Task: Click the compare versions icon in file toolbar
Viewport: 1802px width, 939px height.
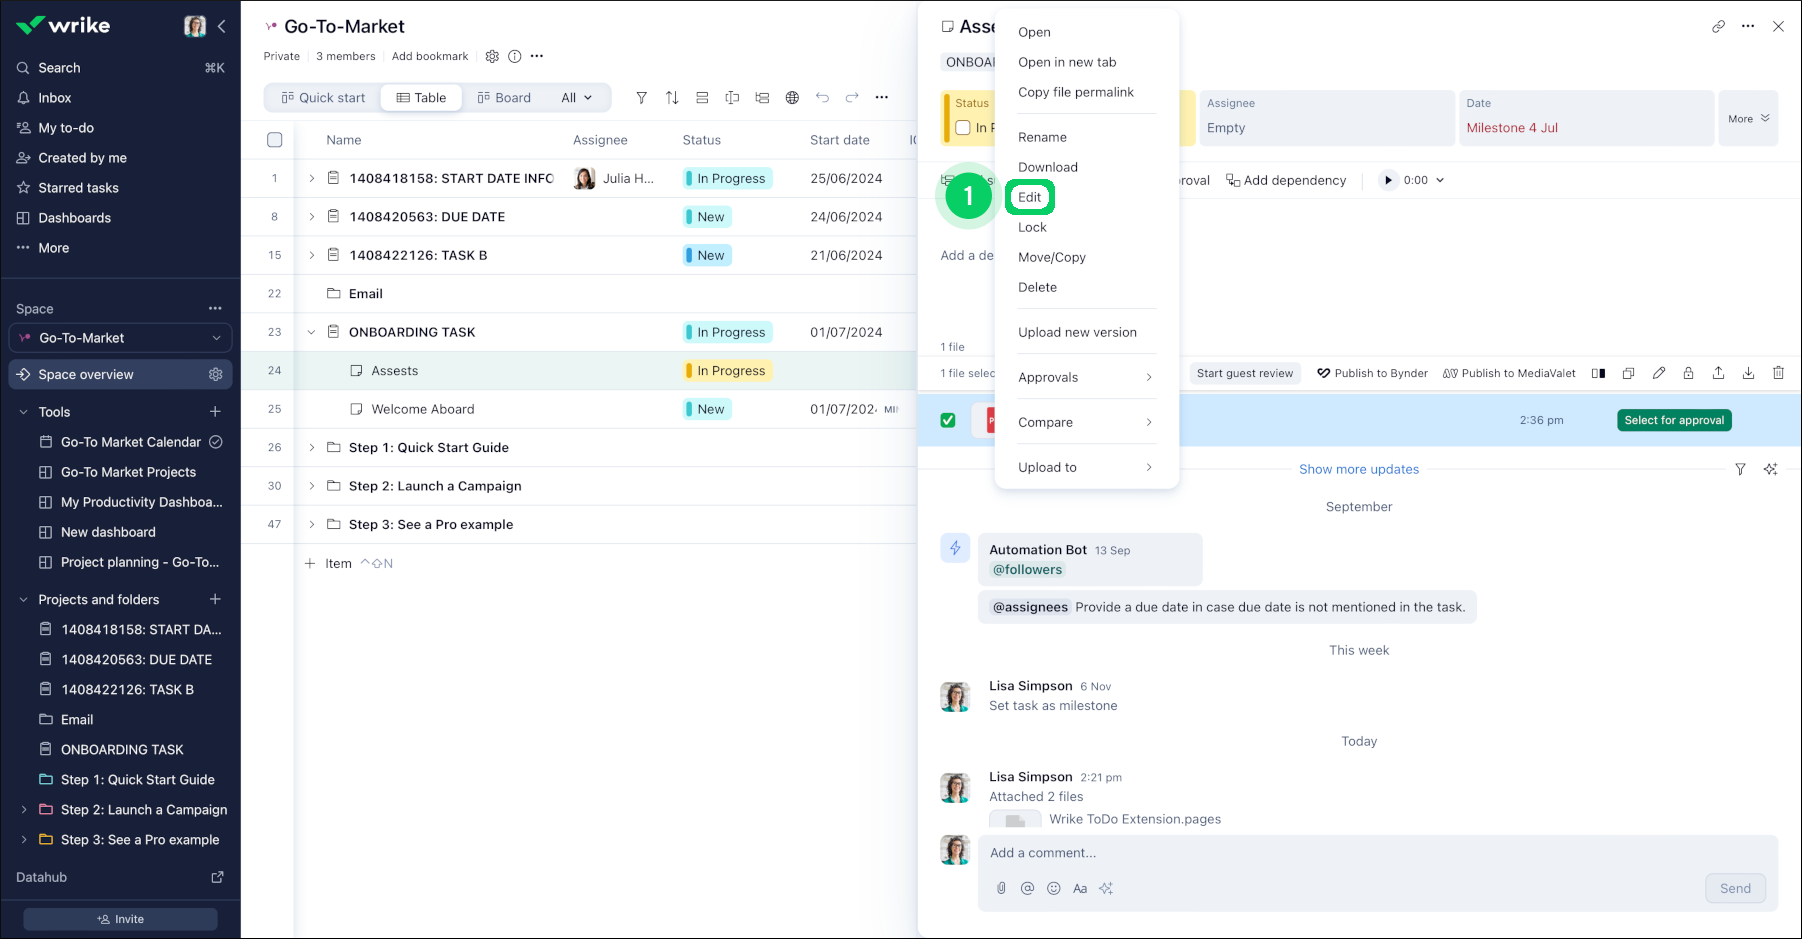Action: point(1599,373)
